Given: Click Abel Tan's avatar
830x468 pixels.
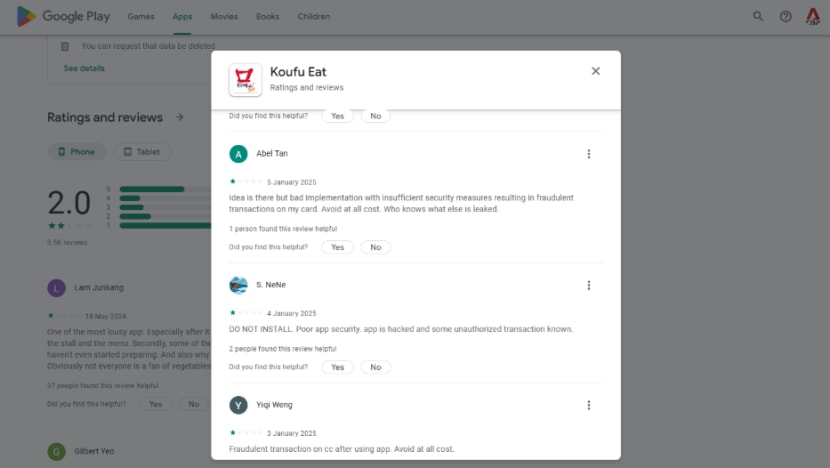Looking at the screenshot, I should (x=238, y=154).
